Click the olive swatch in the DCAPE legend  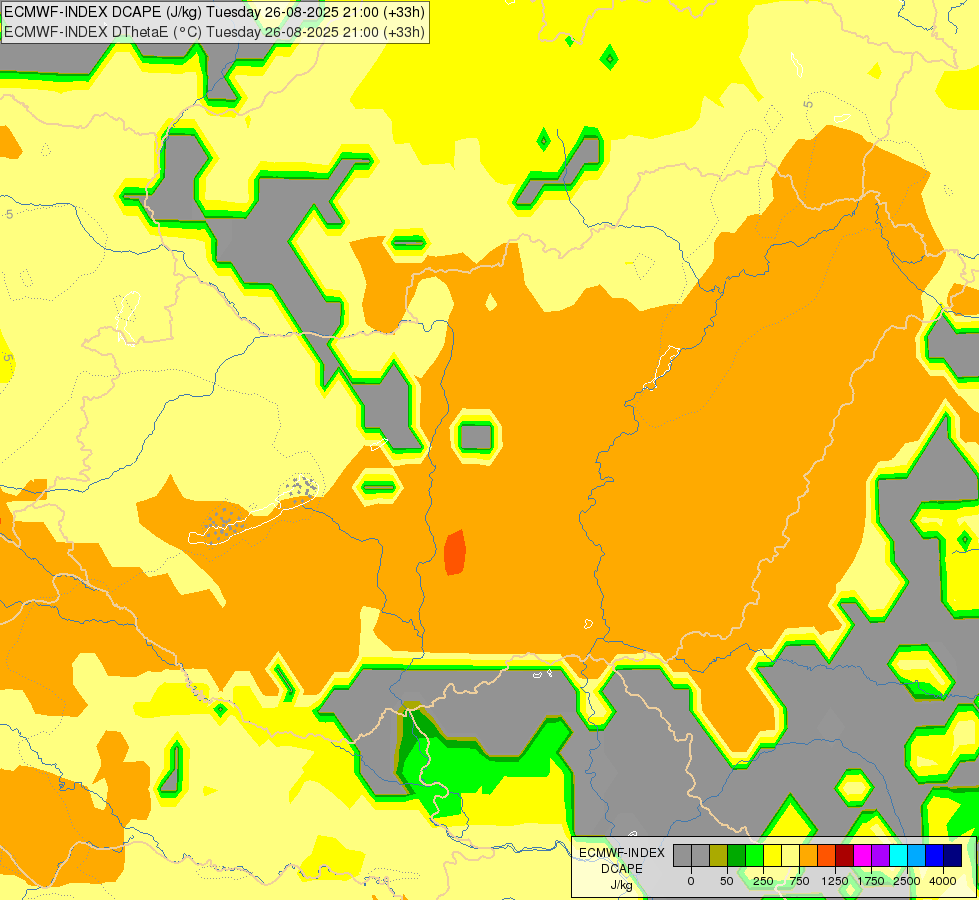(718, 855)
